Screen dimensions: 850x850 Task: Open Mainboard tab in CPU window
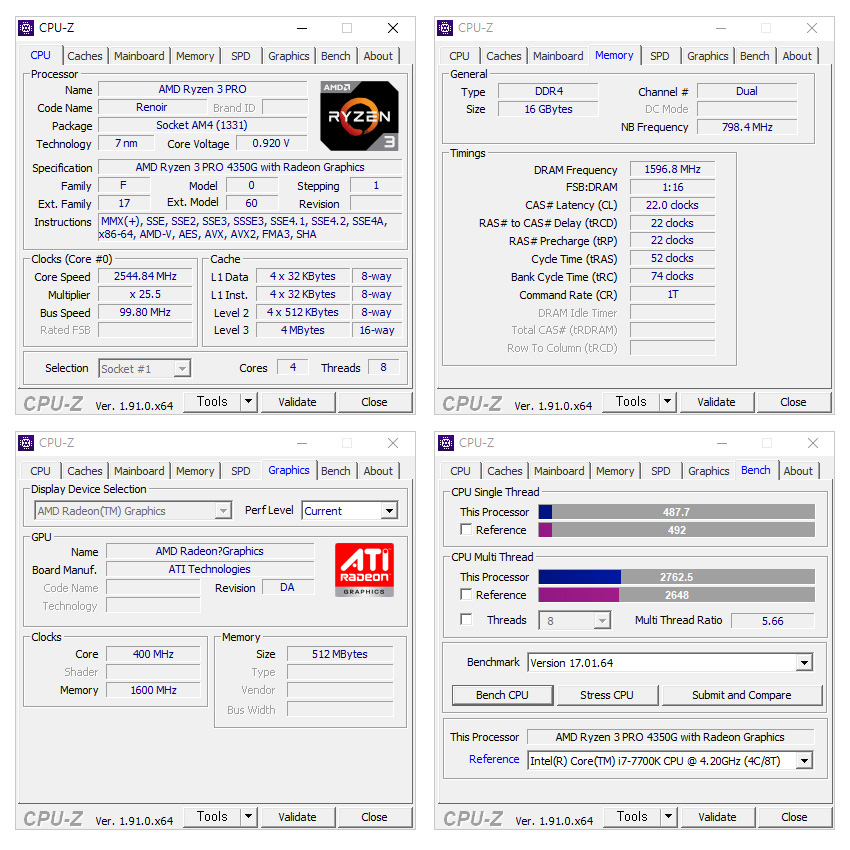click(139, 56)
